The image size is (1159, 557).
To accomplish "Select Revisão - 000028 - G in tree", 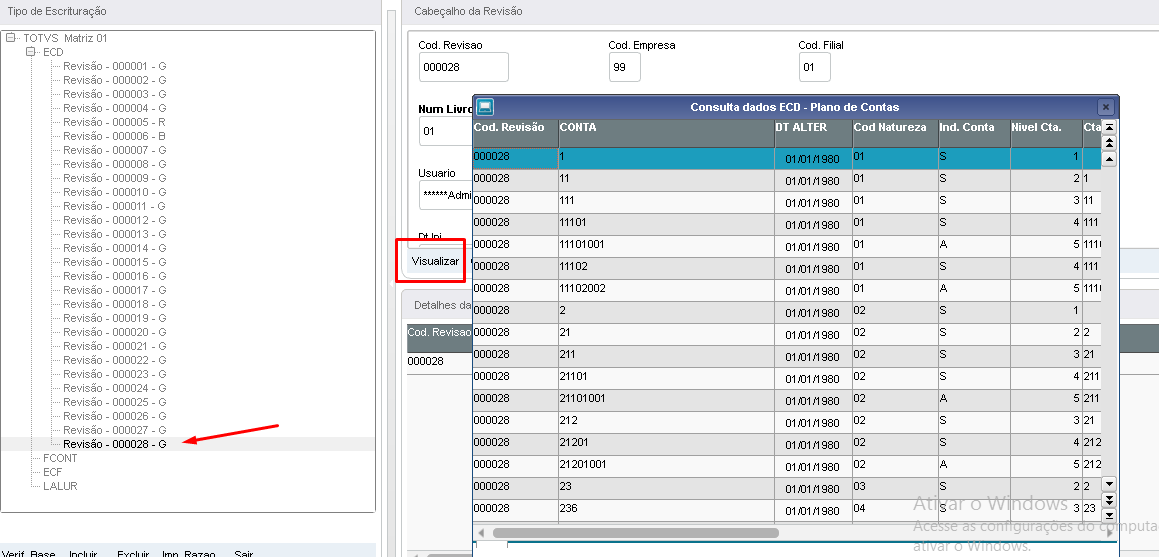I will tap(115, 444).
